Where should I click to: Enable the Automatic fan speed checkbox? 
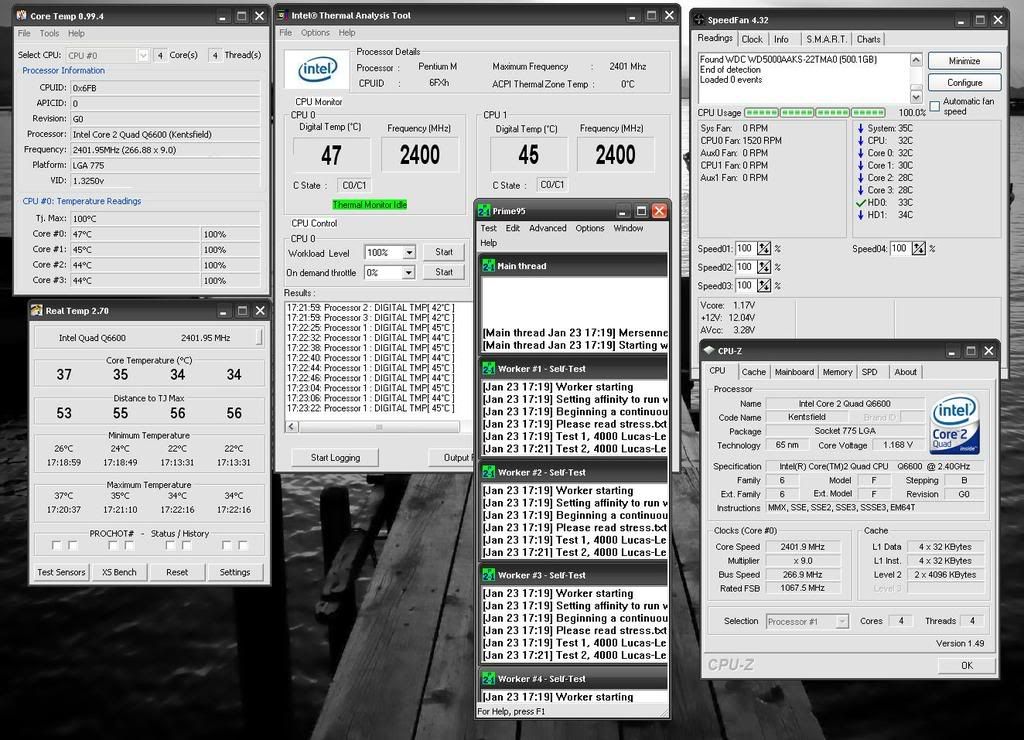[935, 106]
